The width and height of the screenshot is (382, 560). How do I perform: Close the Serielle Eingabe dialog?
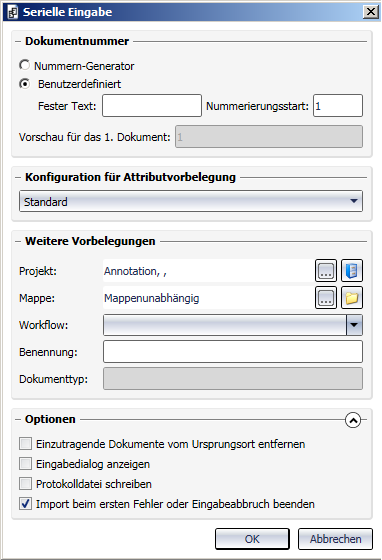coord(371,12)
